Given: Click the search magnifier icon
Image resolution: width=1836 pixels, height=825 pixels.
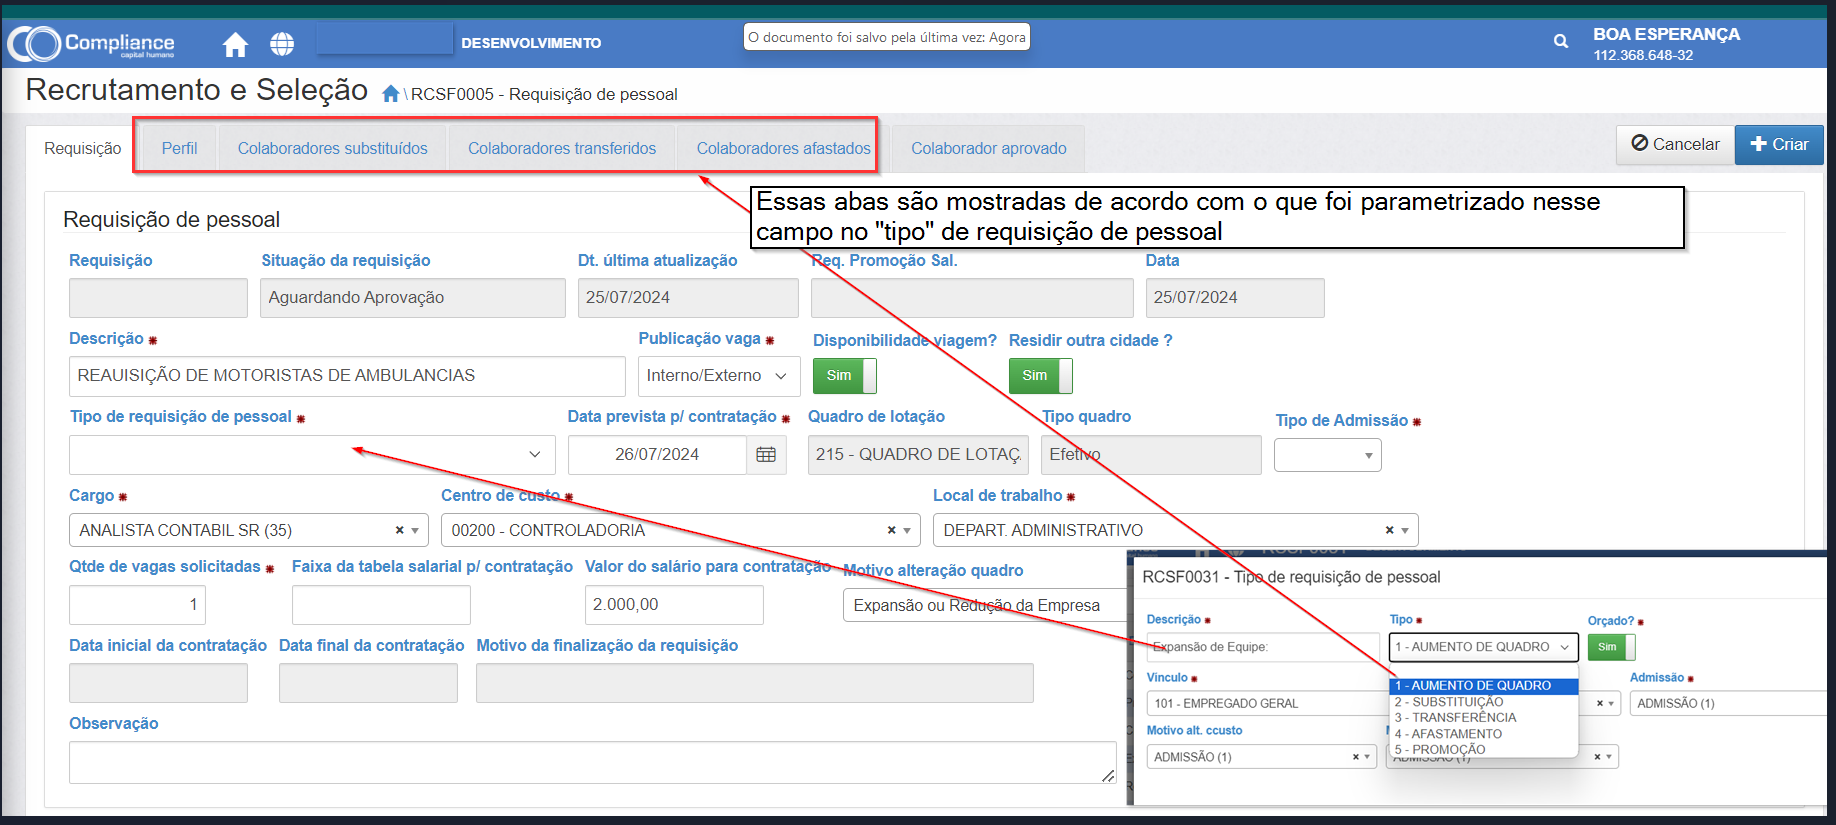Looking at the screenshot, I should point(1560,42).
